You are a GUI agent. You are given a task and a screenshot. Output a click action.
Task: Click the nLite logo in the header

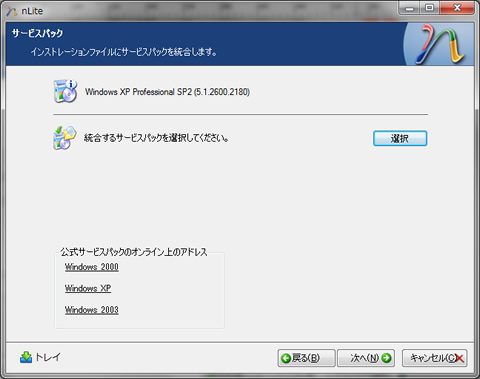(440, 44)
